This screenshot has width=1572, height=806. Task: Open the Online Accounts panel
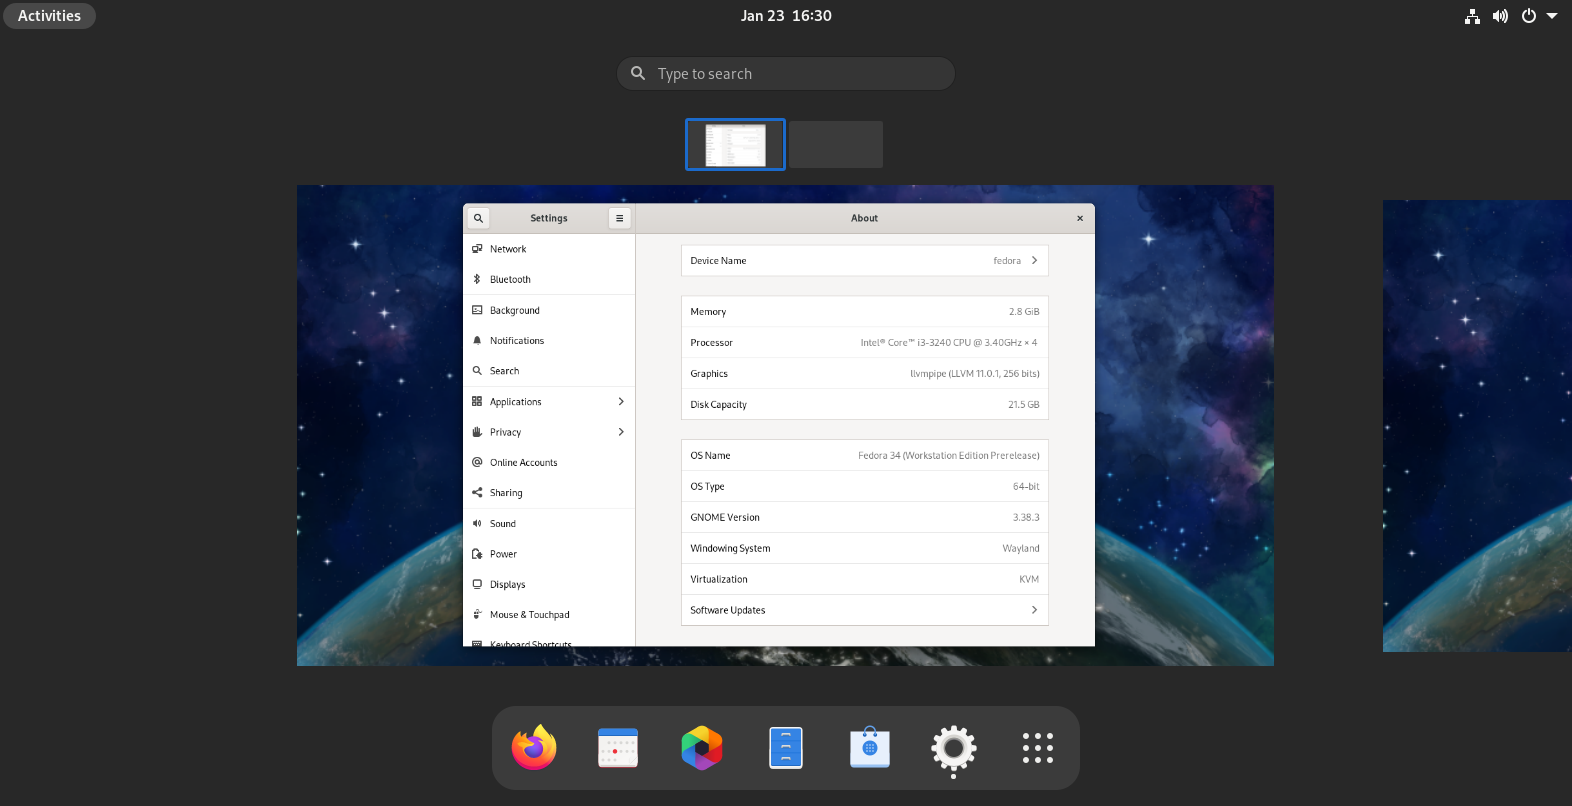pos(549,462)
